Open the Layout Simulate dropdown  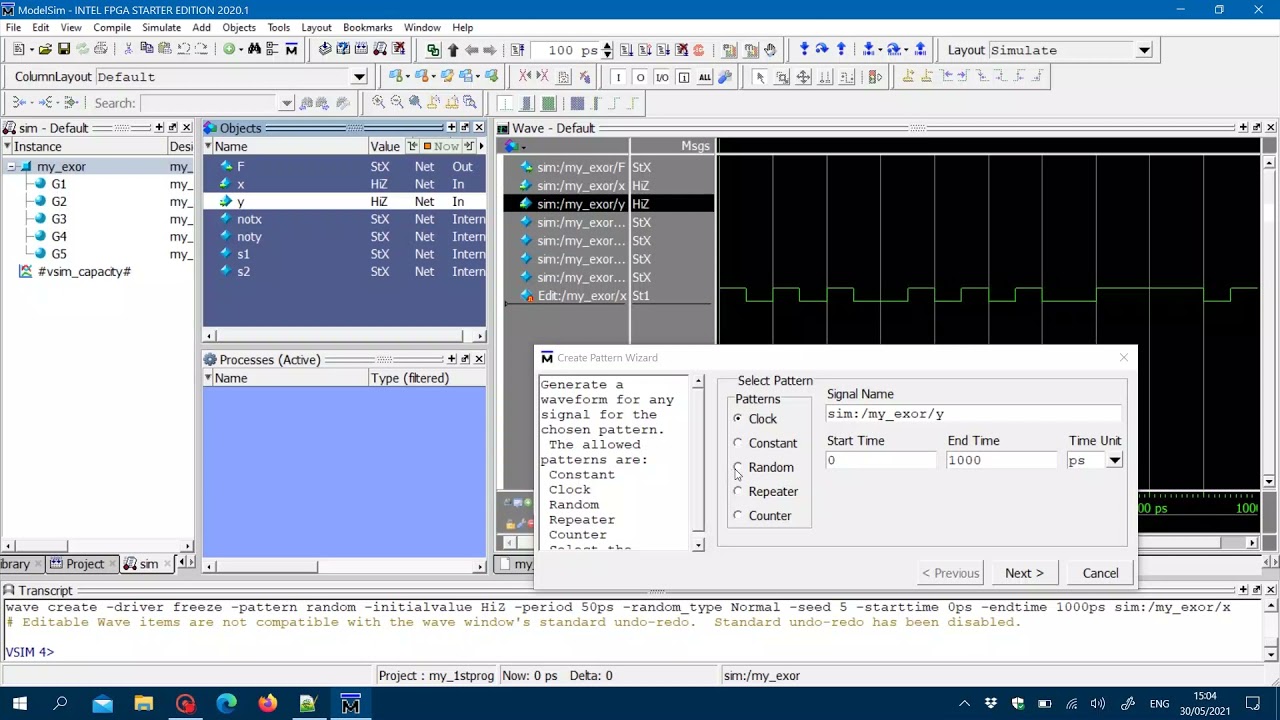(1144, 50)
